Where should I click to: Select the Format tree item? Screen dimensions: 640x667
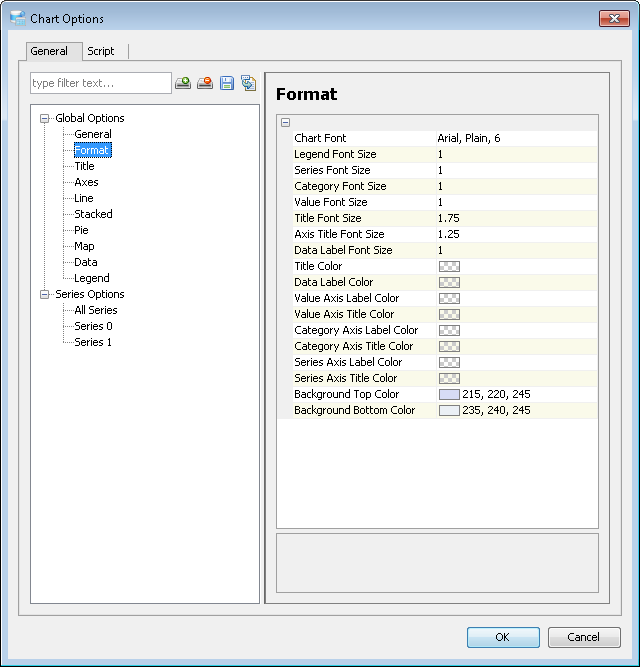(92, 150)
